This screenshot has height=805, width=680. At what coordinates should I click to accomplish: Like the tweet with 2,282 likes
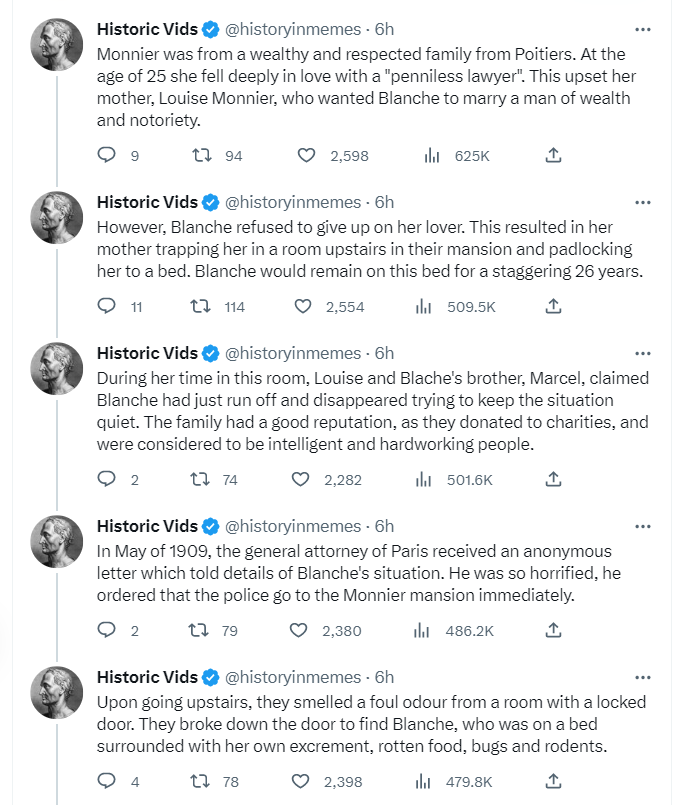(301, 480)
